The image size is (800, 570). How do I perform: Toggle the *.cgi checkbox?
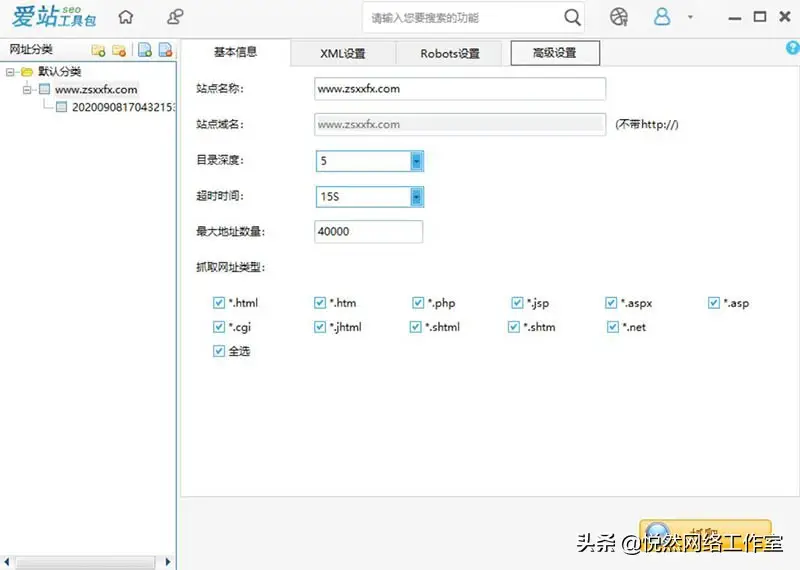[x=218, y=327]
